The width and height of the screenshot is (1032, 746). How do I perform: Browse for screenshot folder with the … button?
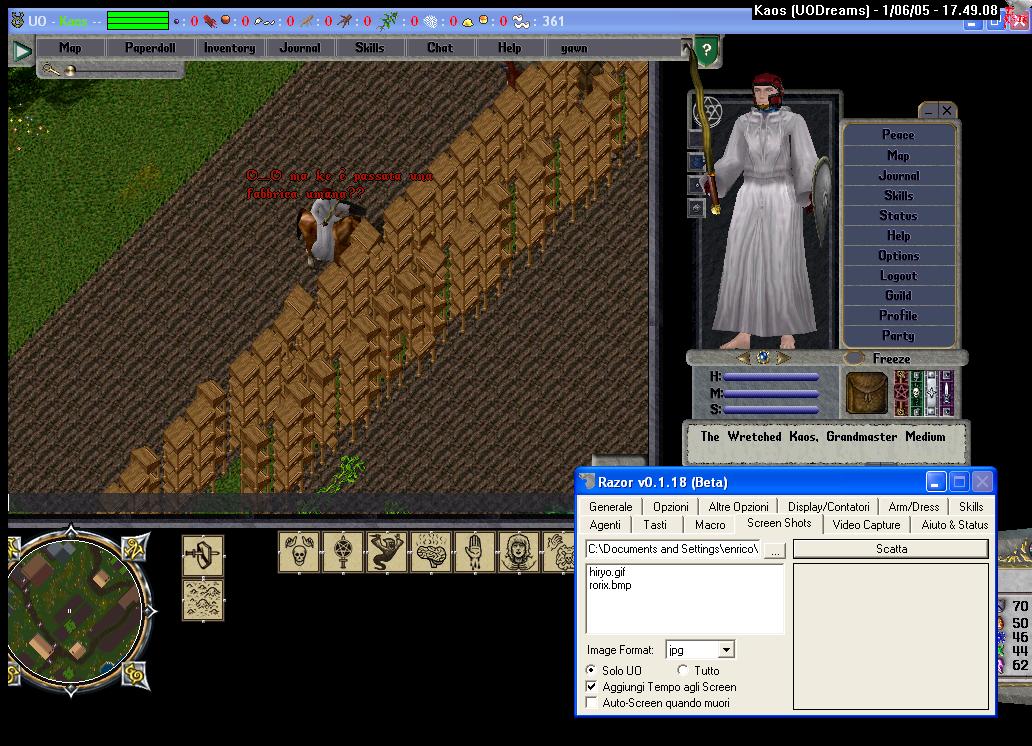click(775, 550)
